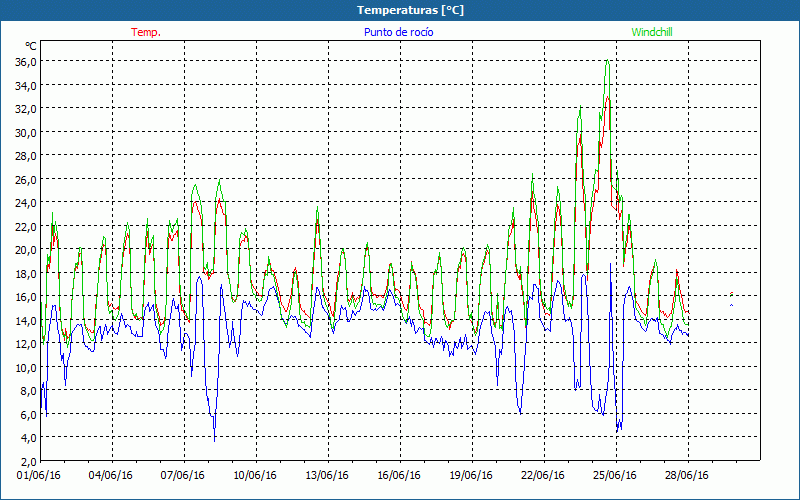The image size is (800, 500).
Task: Click the 28/06/16 date label
Action: tap(687, 475)
